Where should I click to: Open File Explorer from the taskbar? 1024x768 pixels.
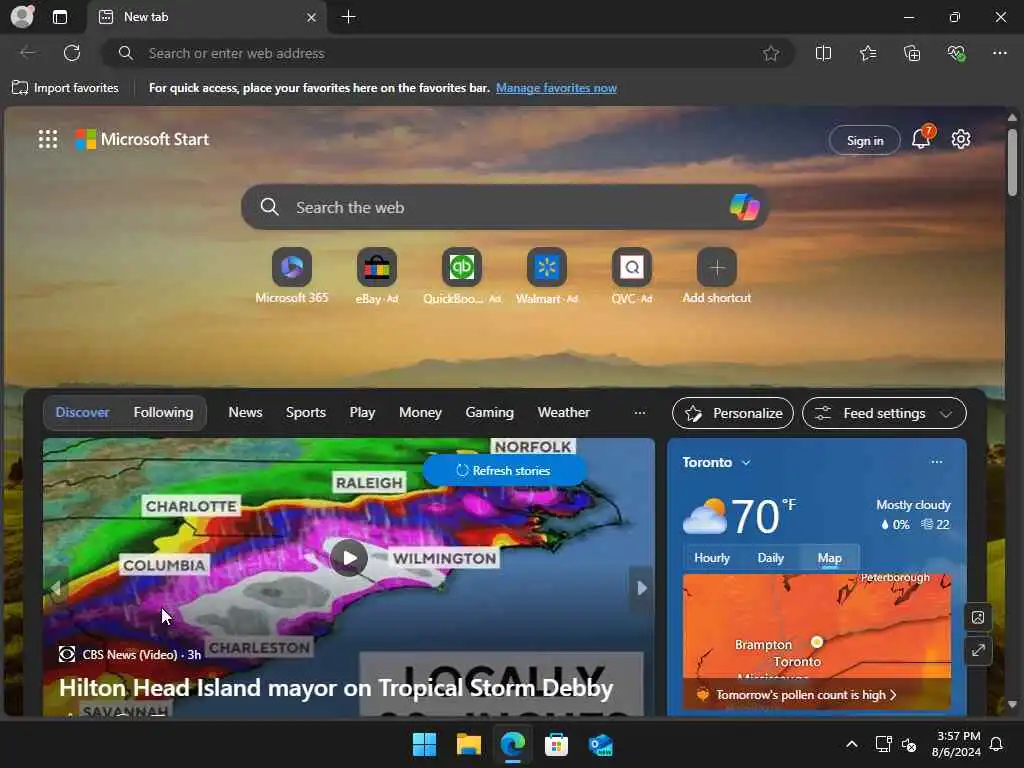click(x=468, y=744)
